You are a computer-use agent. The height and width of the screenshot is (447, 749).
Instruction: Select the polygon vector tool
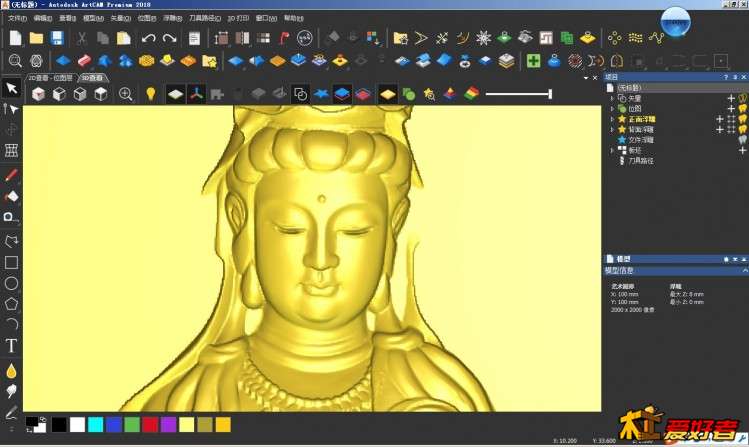(x=11, y=304)
